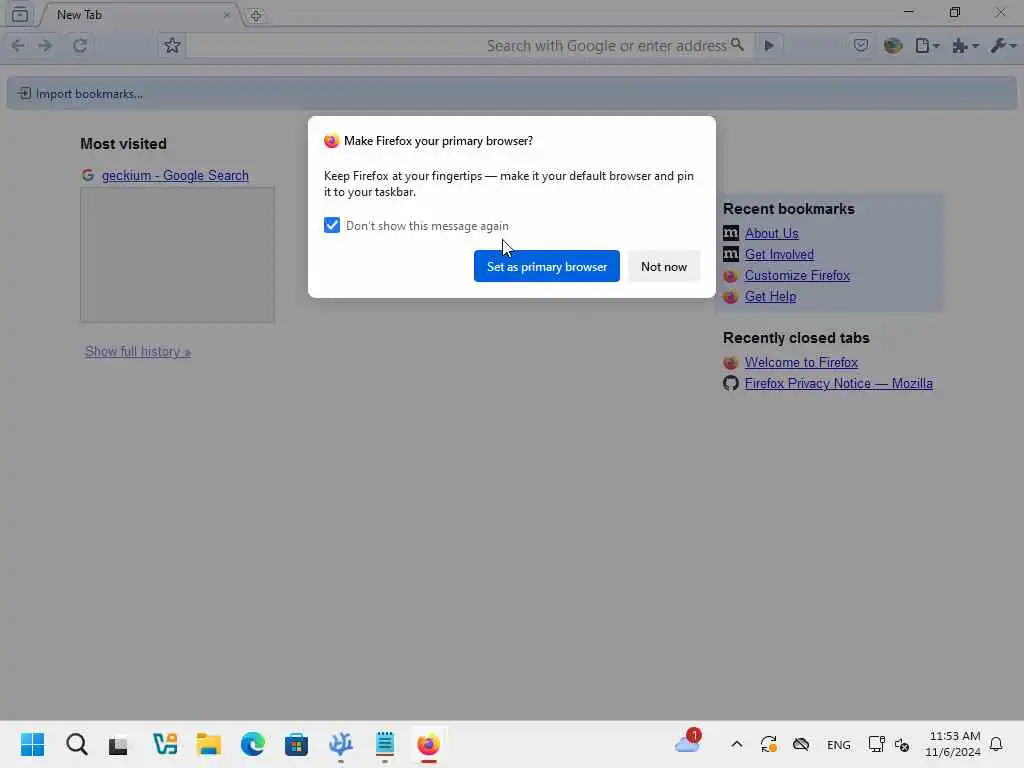Image resolution: width=1024 pixels, height=768 pixels.
Task: Open the notification bell in taskbar
Action: (x=997, y=744)
